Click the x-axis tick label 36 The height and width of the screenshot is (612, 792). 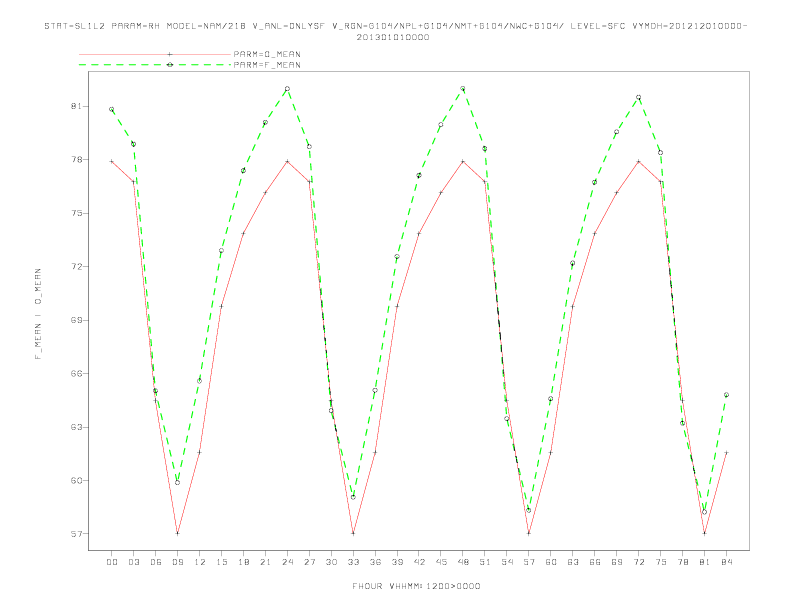coord(375,562)
